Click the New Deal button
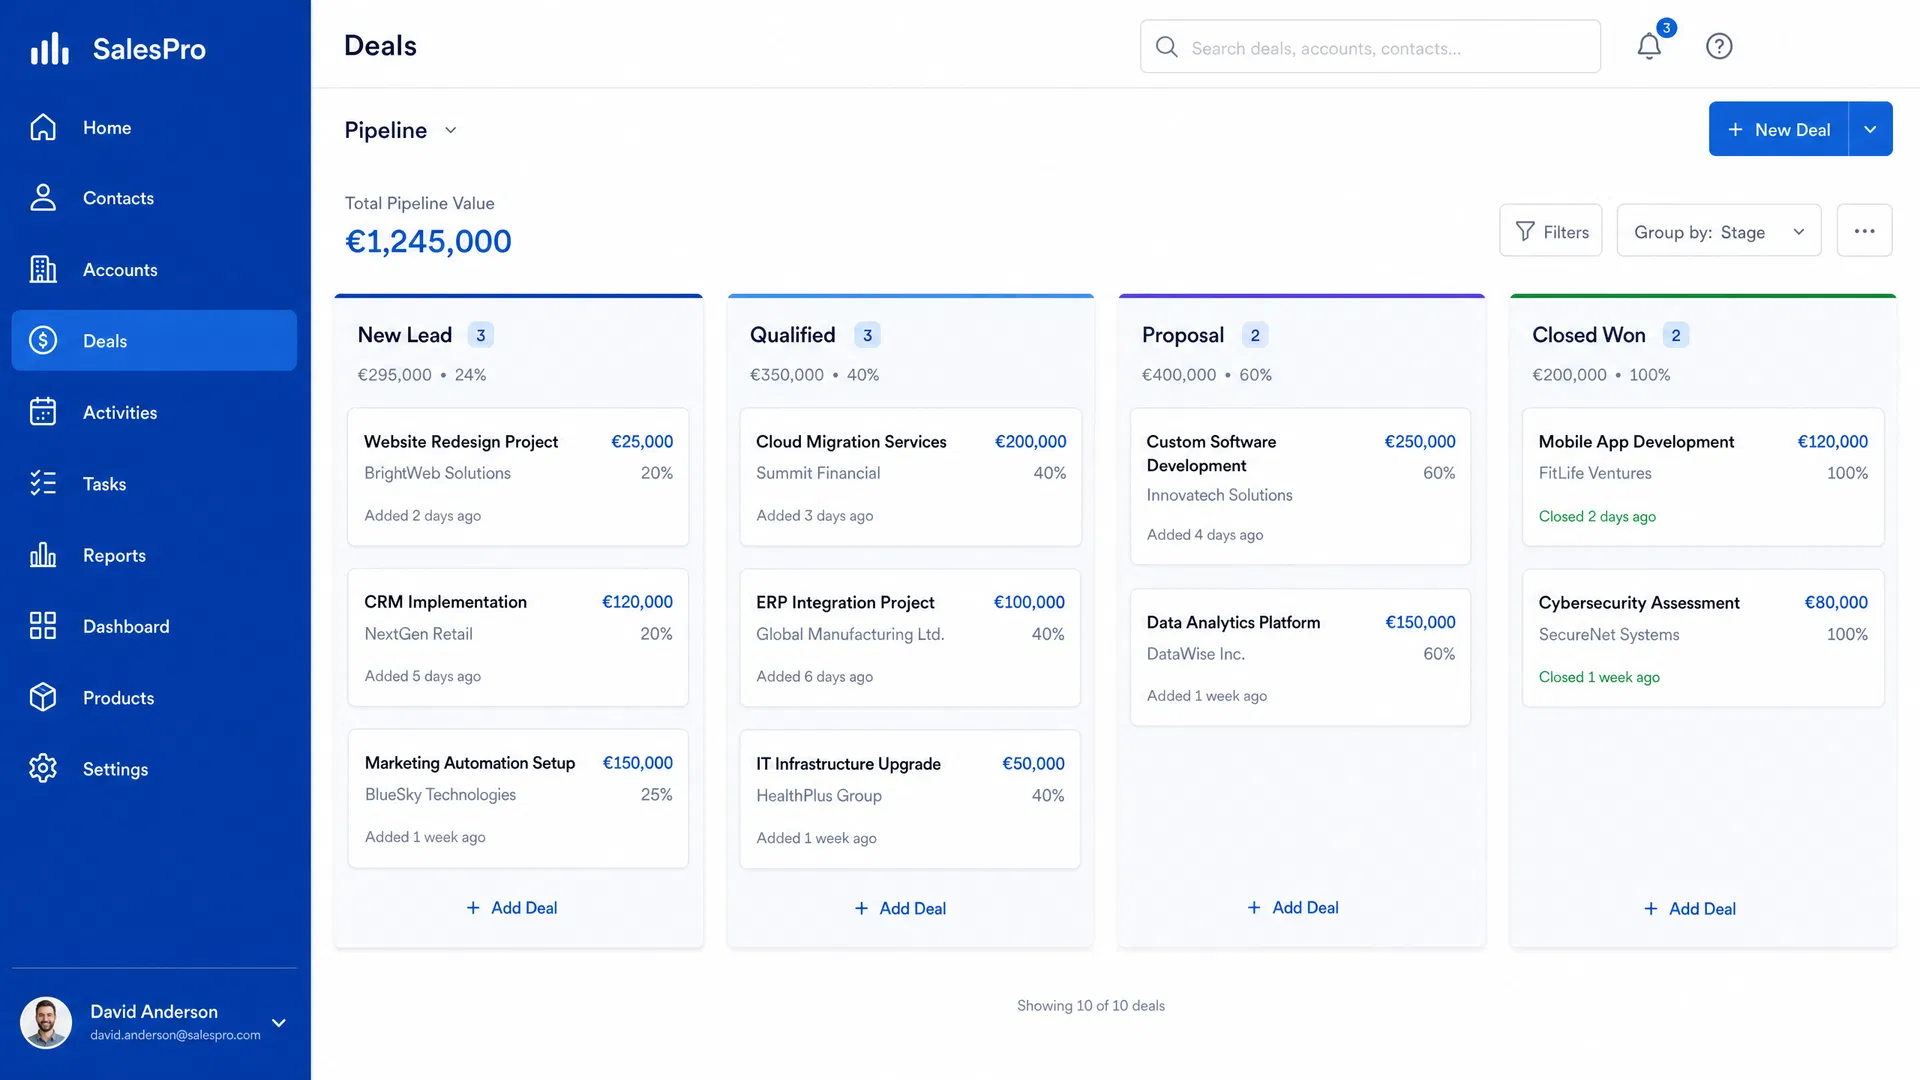This screenshot has width=1920, height=1080. [x=1778, y=129]
